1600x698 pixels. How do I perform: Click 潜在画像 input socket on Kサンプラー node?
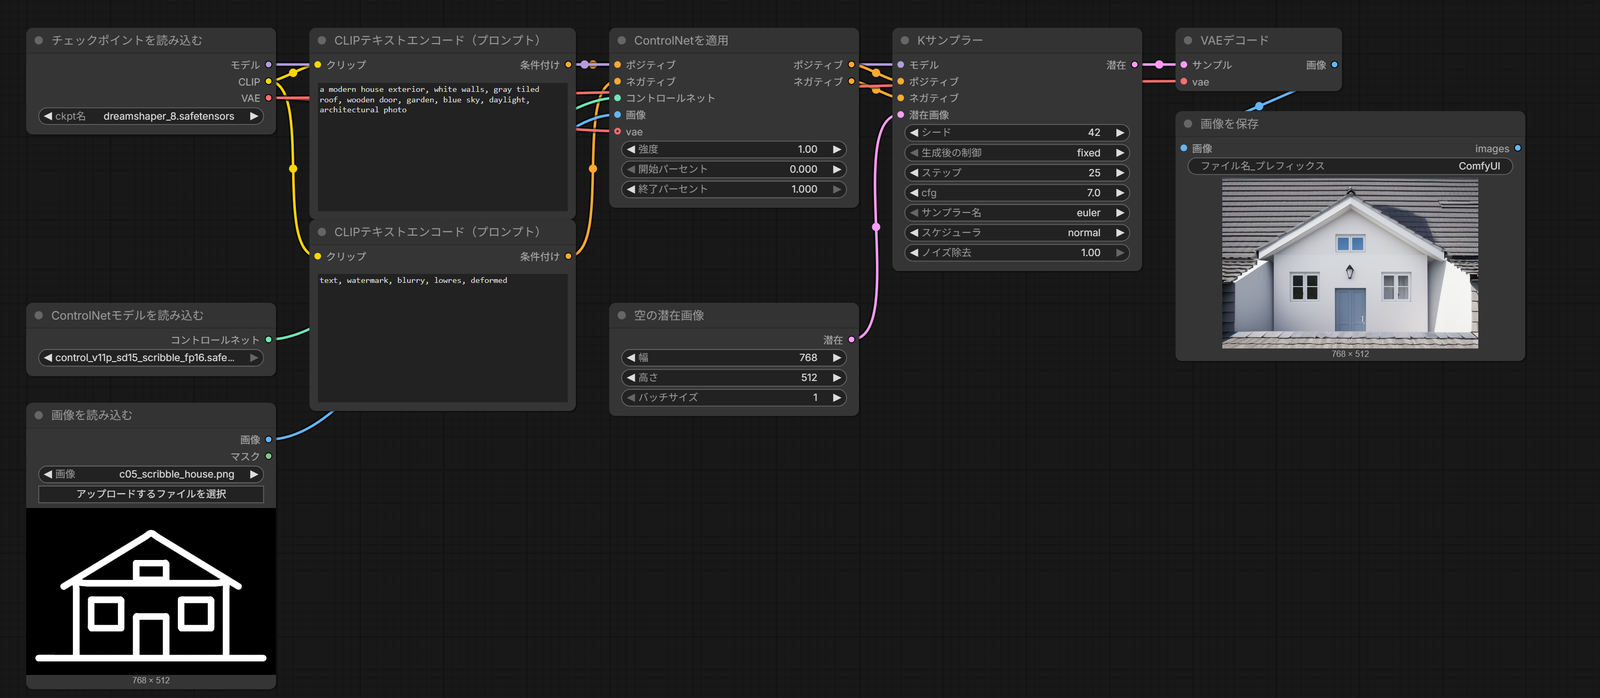[901, 115]
